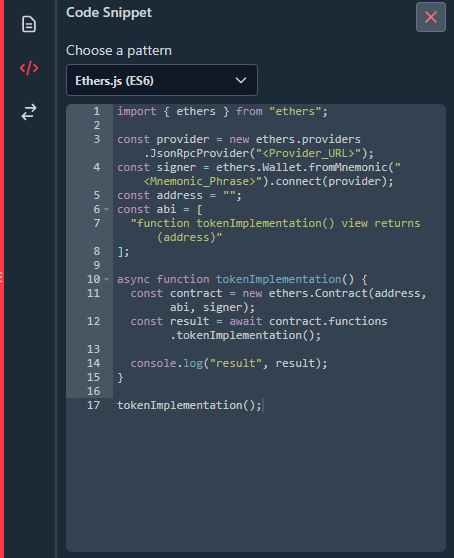Place cursor on the import ethers line
The width and height of the screenshot is (454, 558).
click(222, 111)
